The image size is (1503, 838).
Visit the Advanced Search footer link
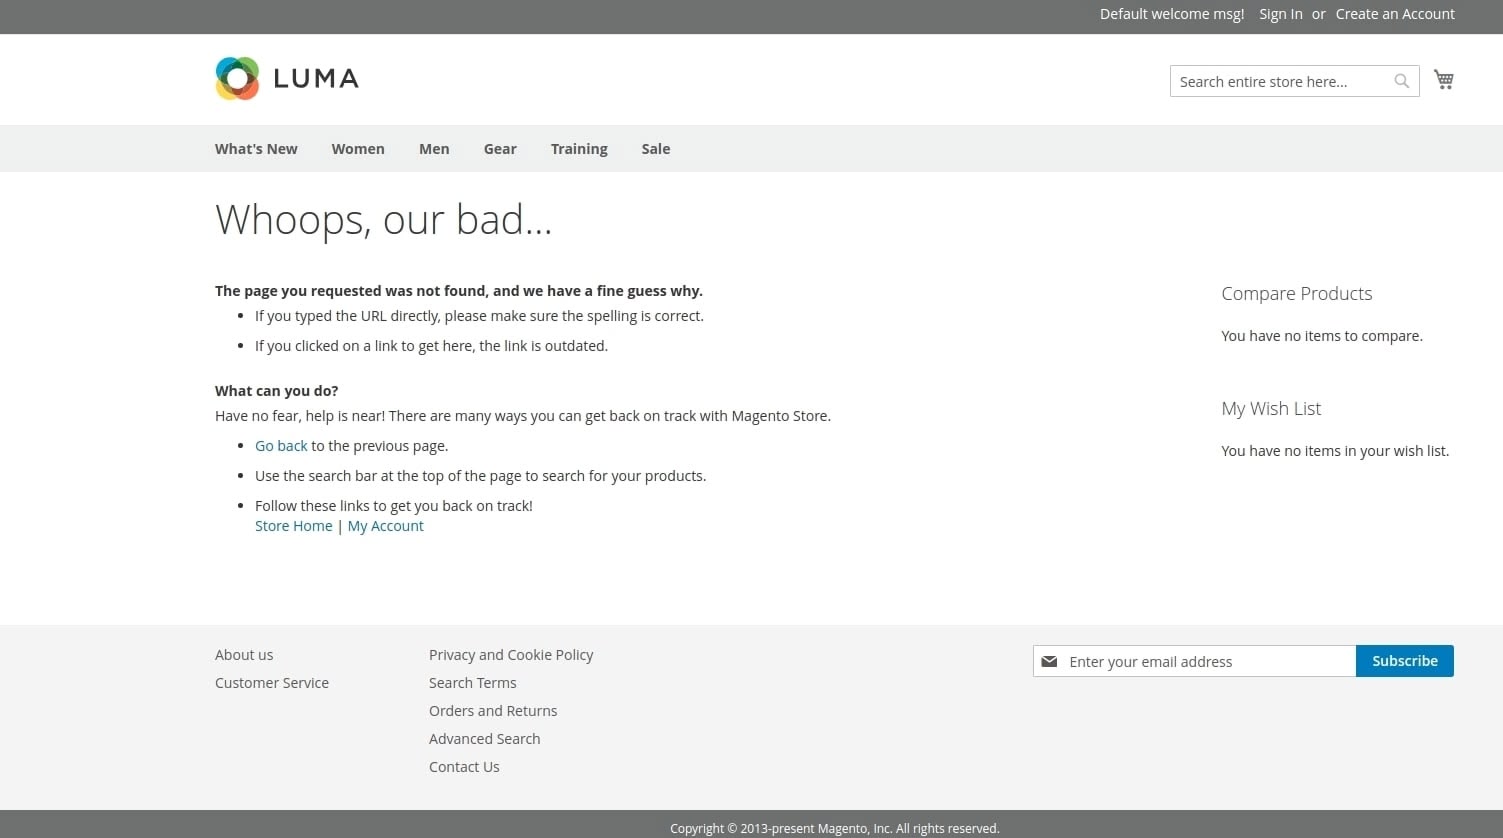click(x=484, y=739)
